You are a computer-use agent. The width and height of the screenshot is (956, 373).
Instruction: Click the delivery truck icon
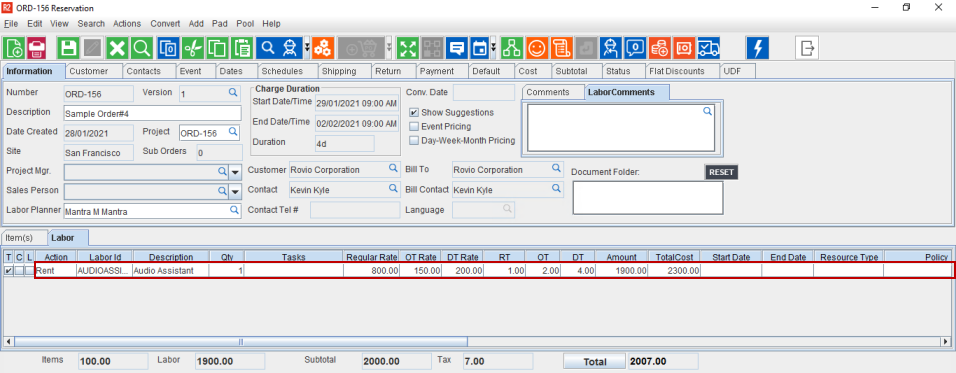tap(708, 48)
